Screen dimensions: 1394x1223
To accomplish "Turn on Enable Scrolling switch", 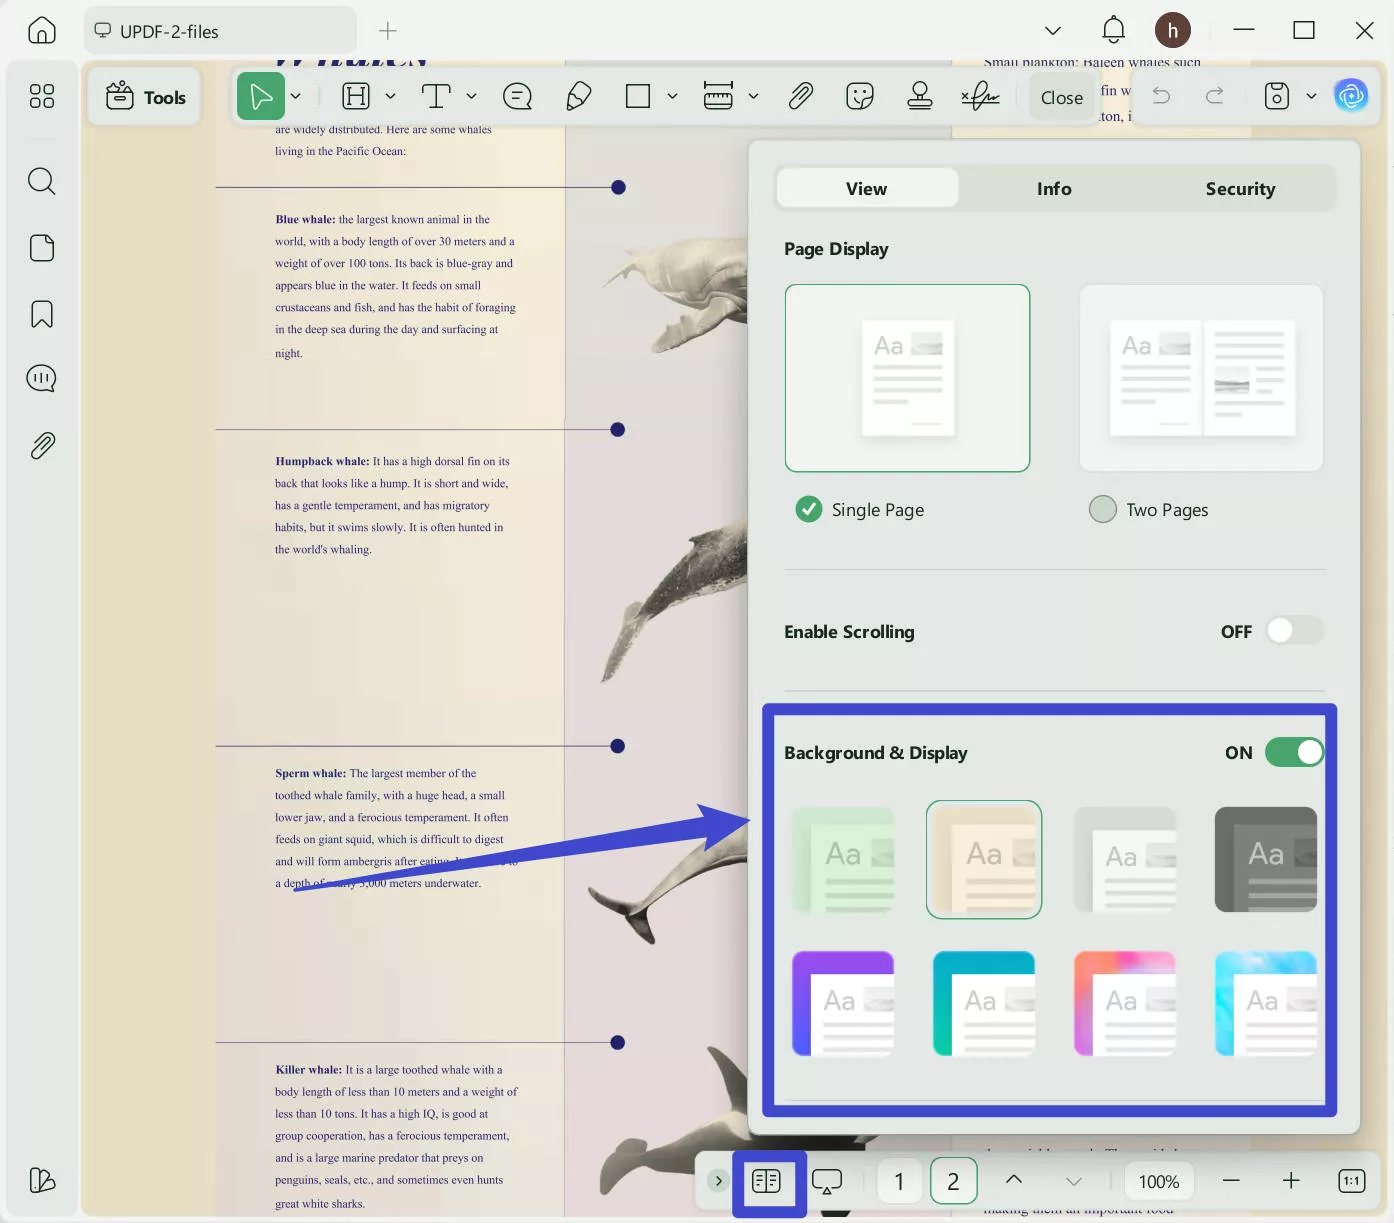I will (x=1294, y=631).
